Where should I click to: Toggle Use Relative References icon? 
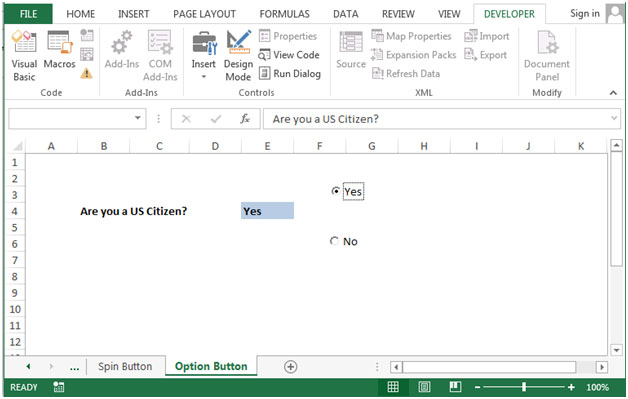(x=87, y=54)
